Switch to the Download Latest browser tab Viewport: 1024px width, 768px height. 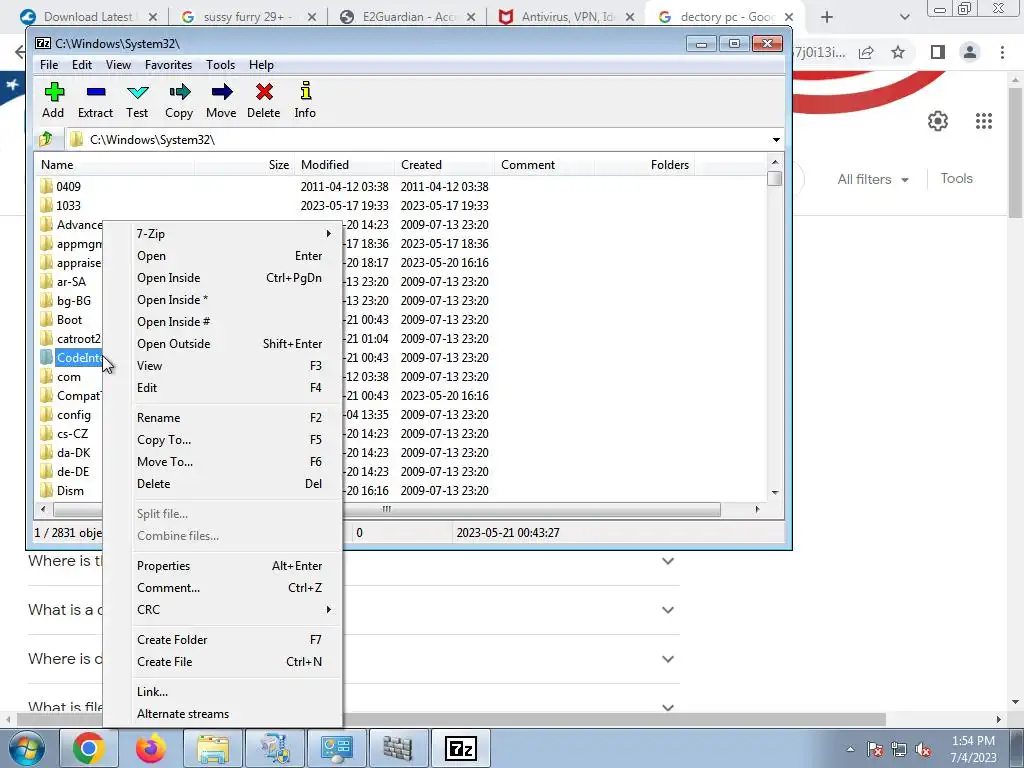pos(88,17)
